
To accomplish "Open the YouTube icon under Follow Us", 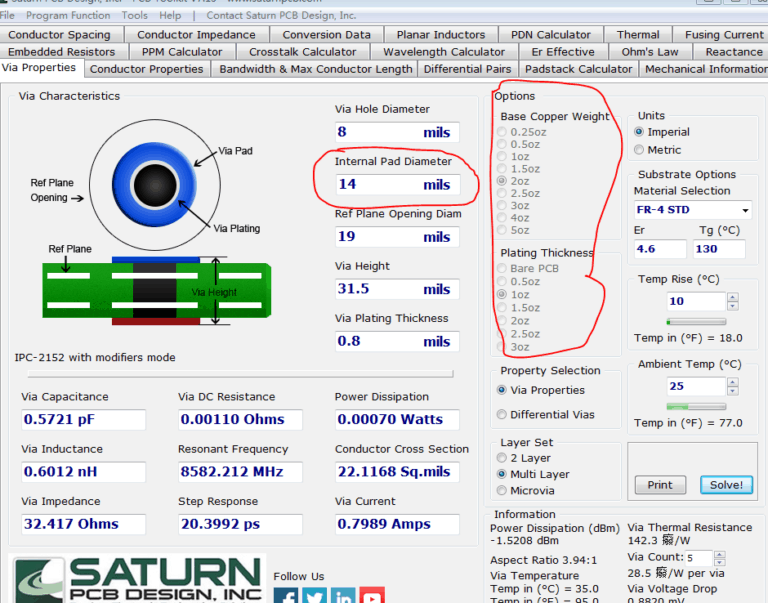I will tap(372, 595).
